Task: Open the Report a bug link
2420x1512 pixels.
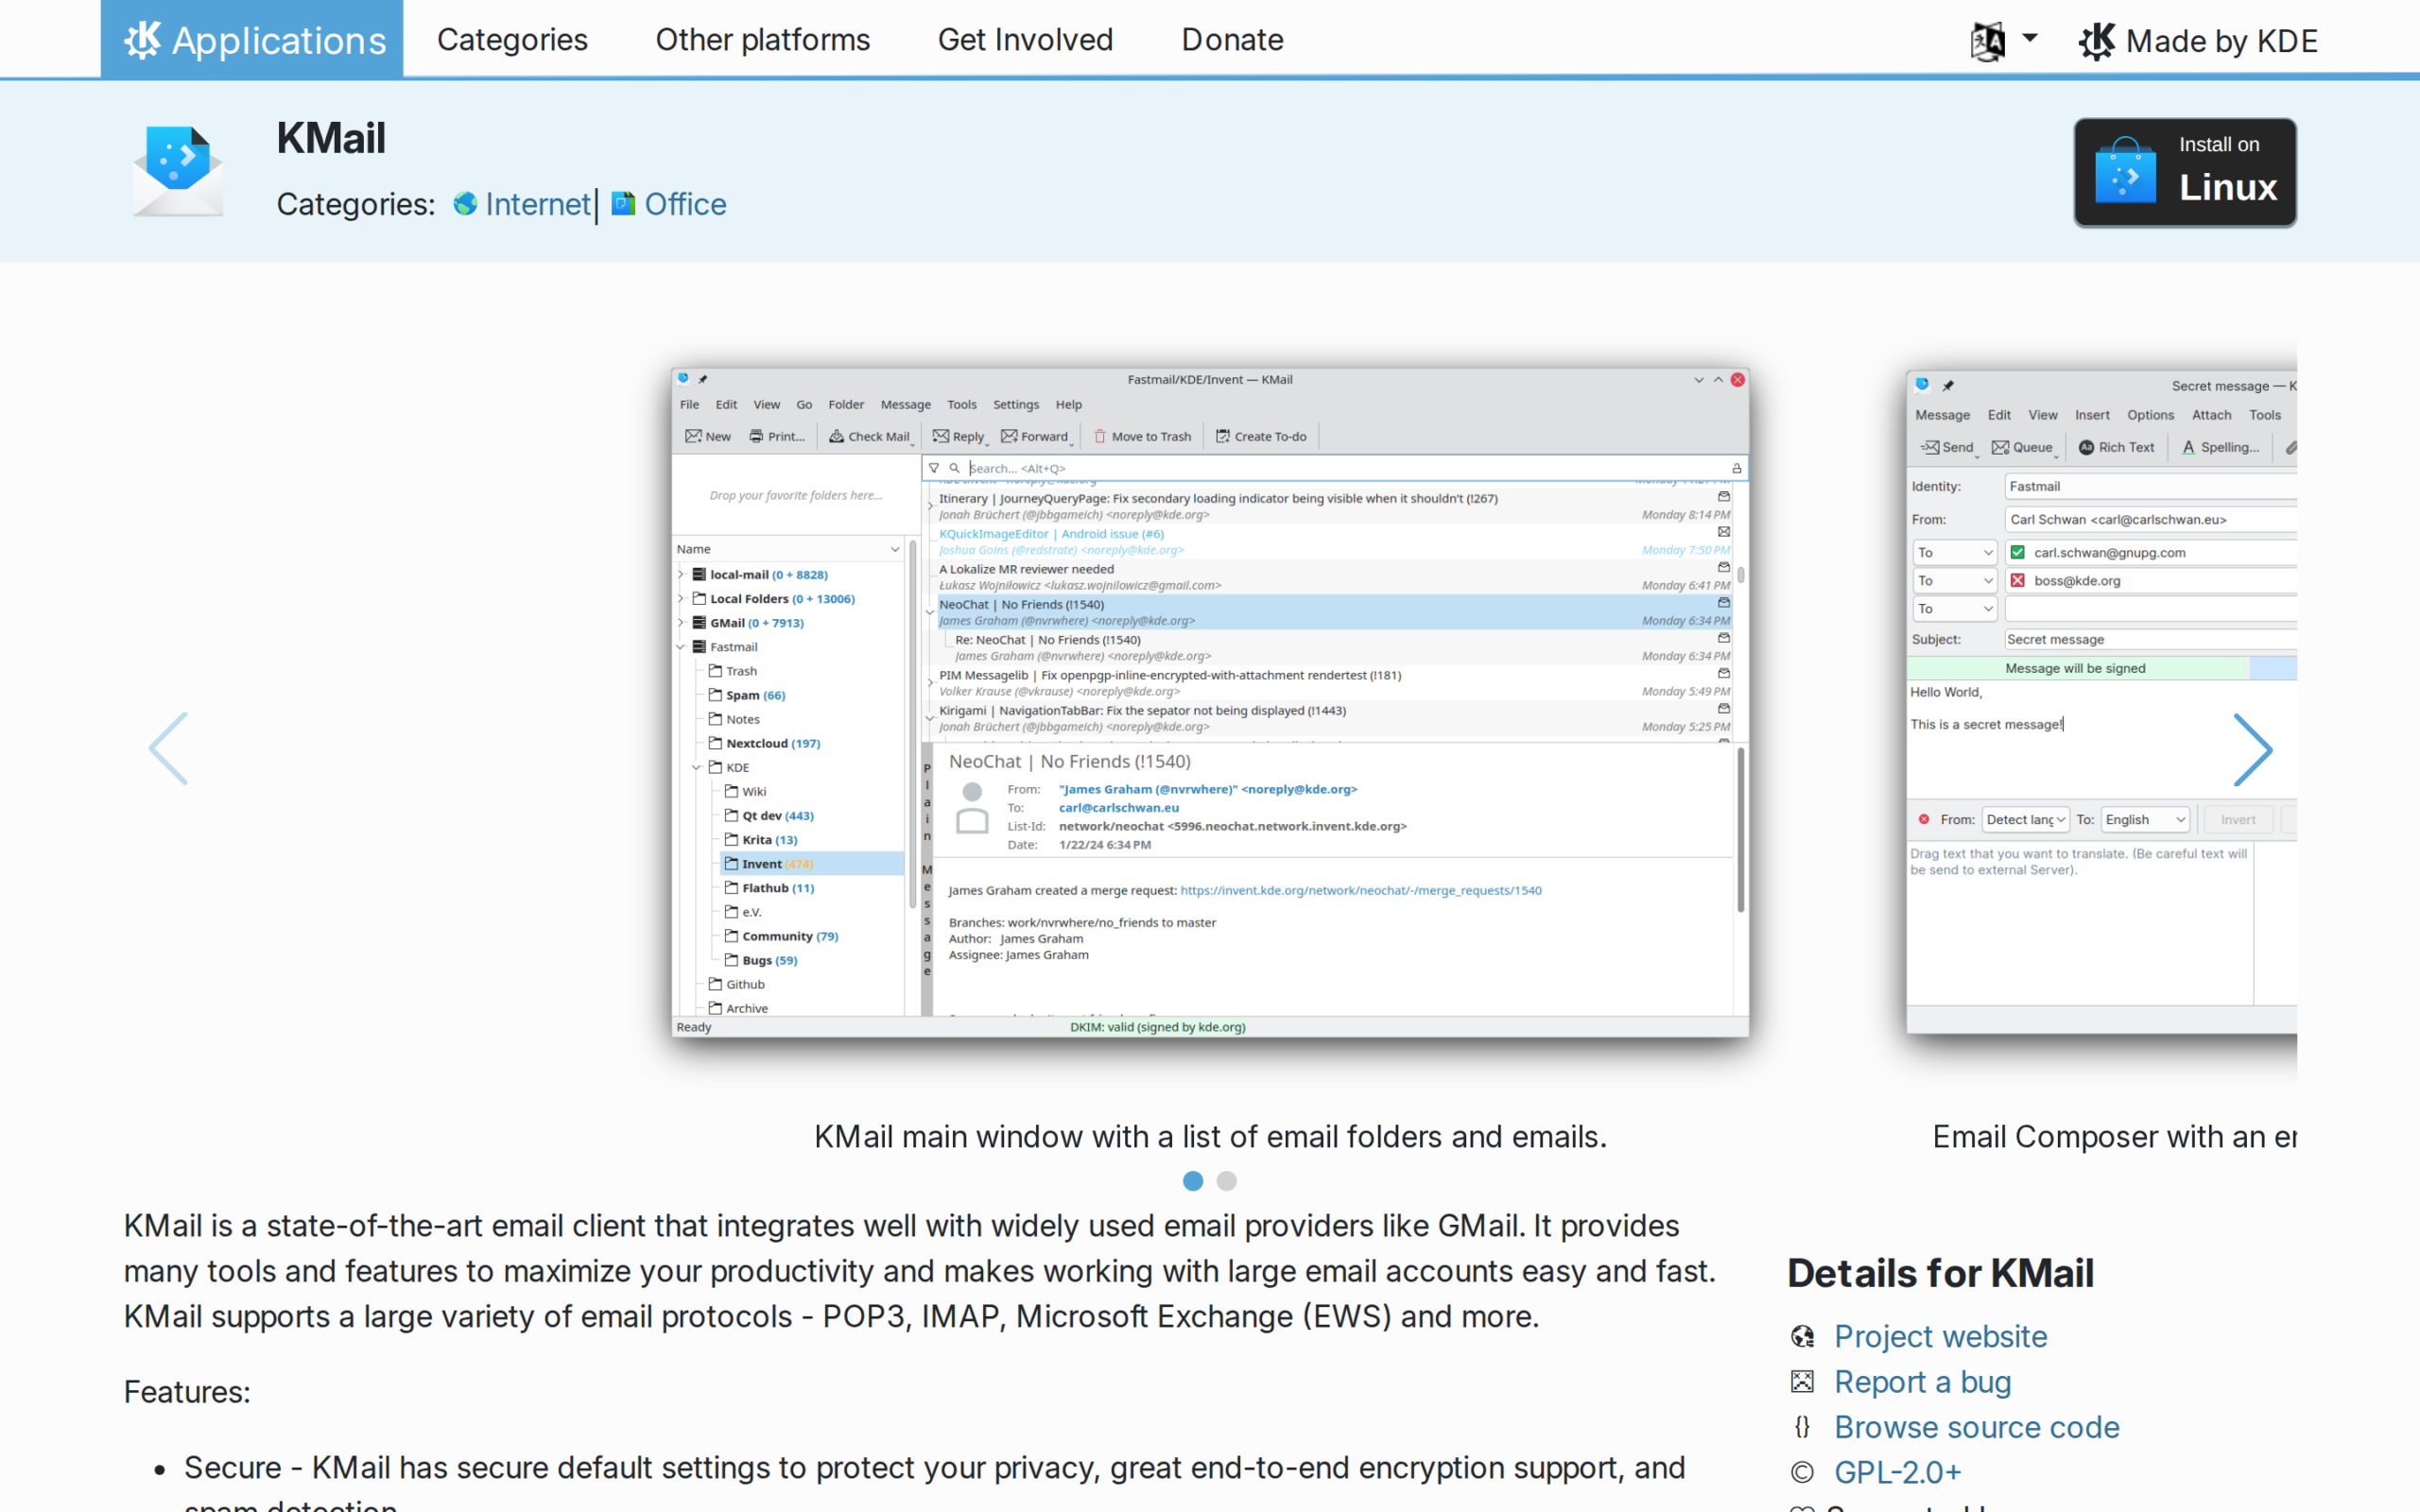Action: [1922, 1382]
